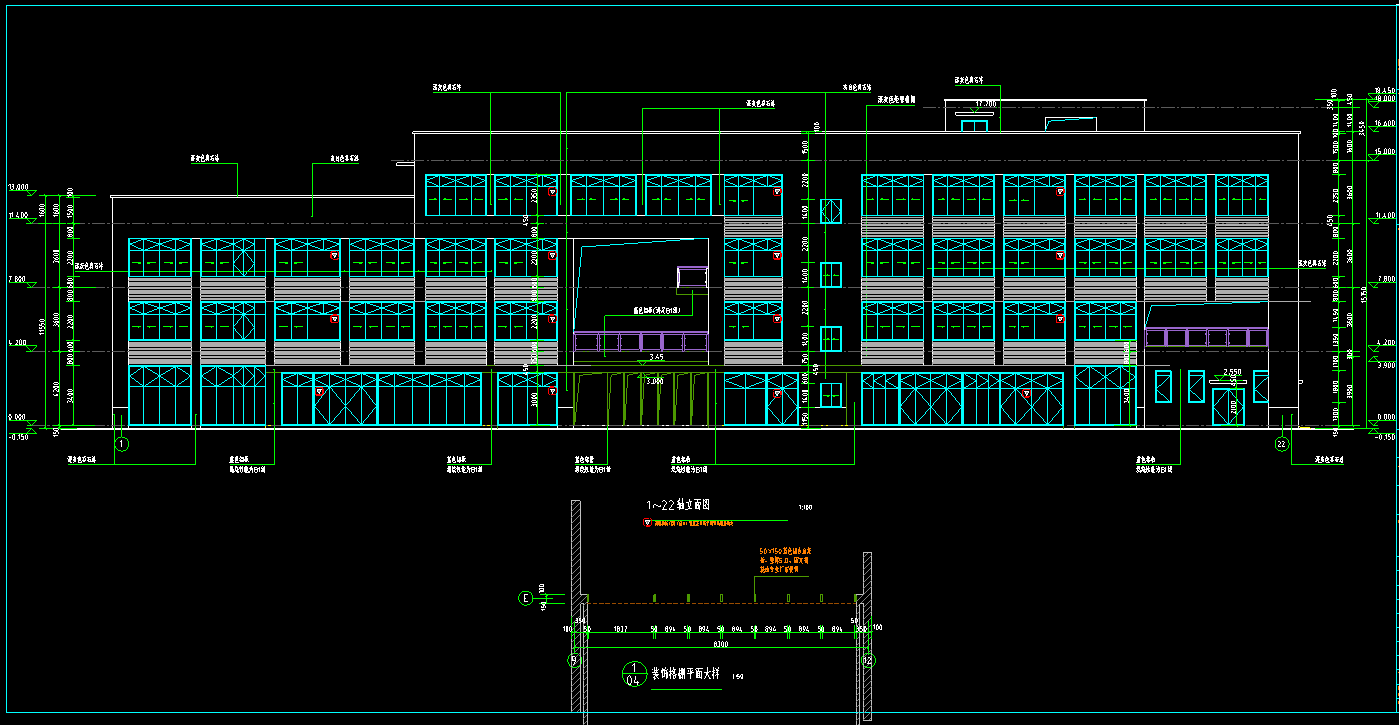Select the 装饰格栅平面大样 title text
Image resolution: width=1399 pixels, height=725 pixels.
tap(686, 674)
